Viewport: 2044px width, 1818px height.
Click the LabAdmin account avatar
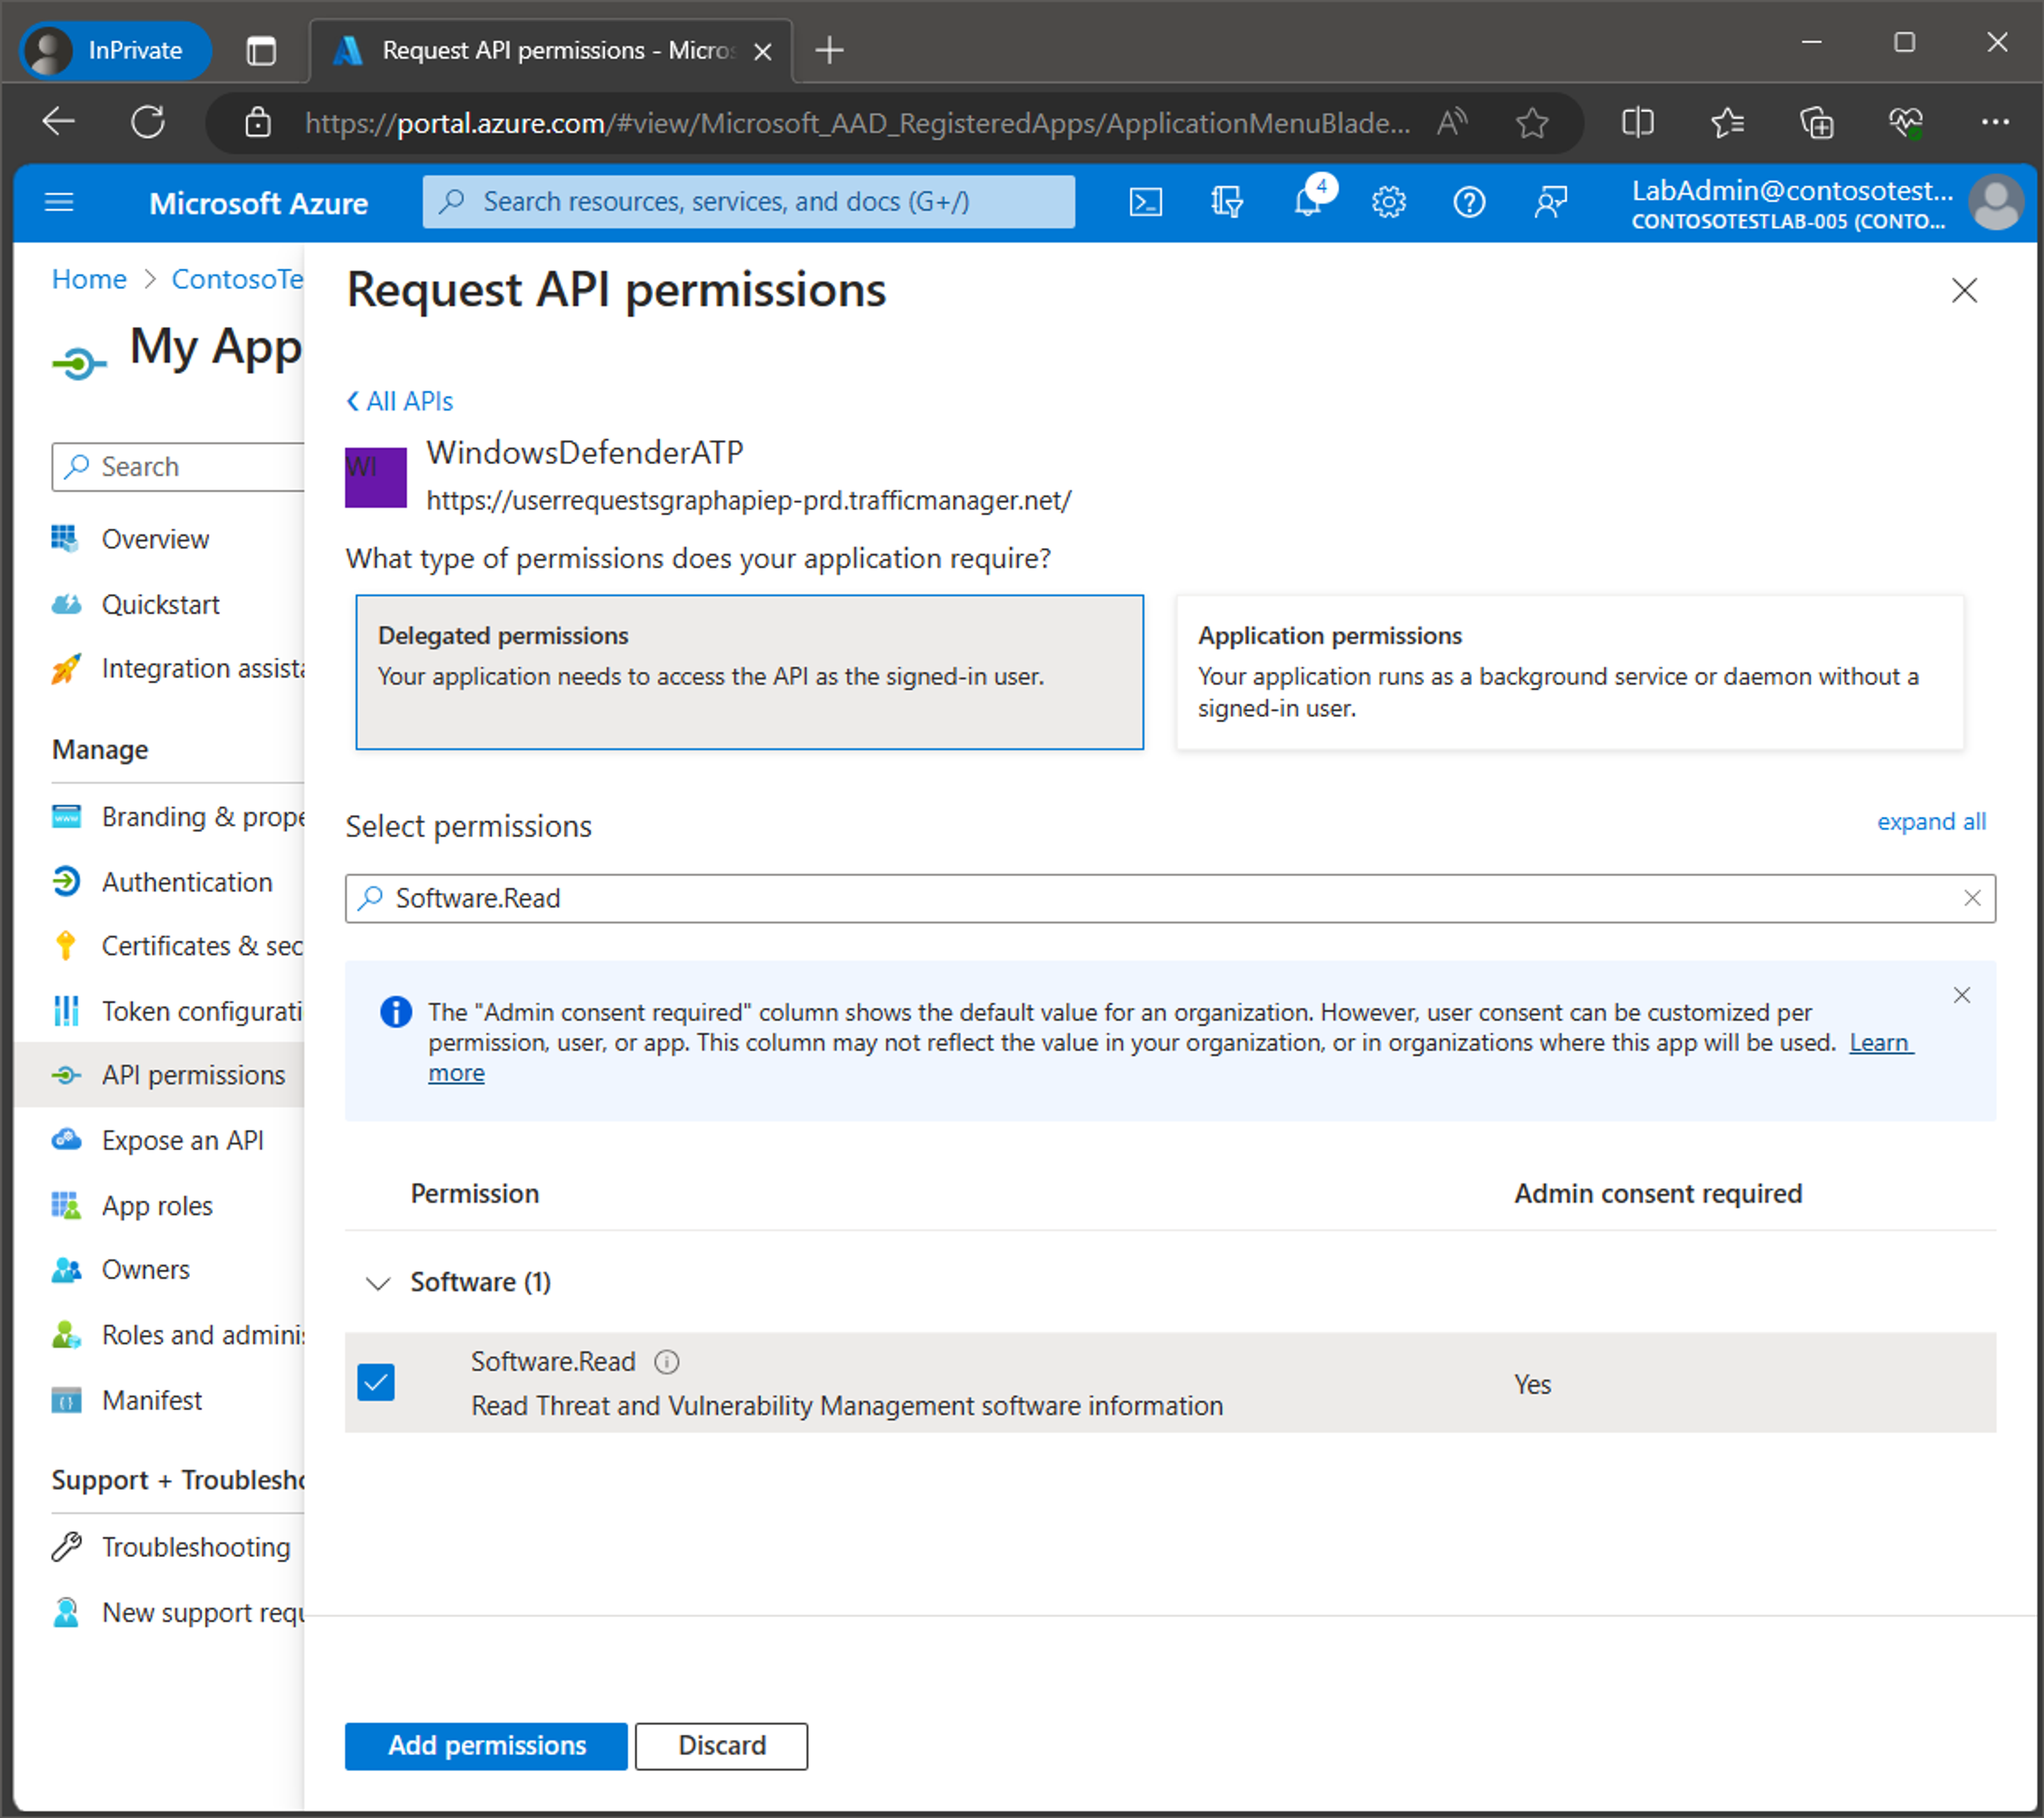pyautogui.click(x=1995, y=203)
